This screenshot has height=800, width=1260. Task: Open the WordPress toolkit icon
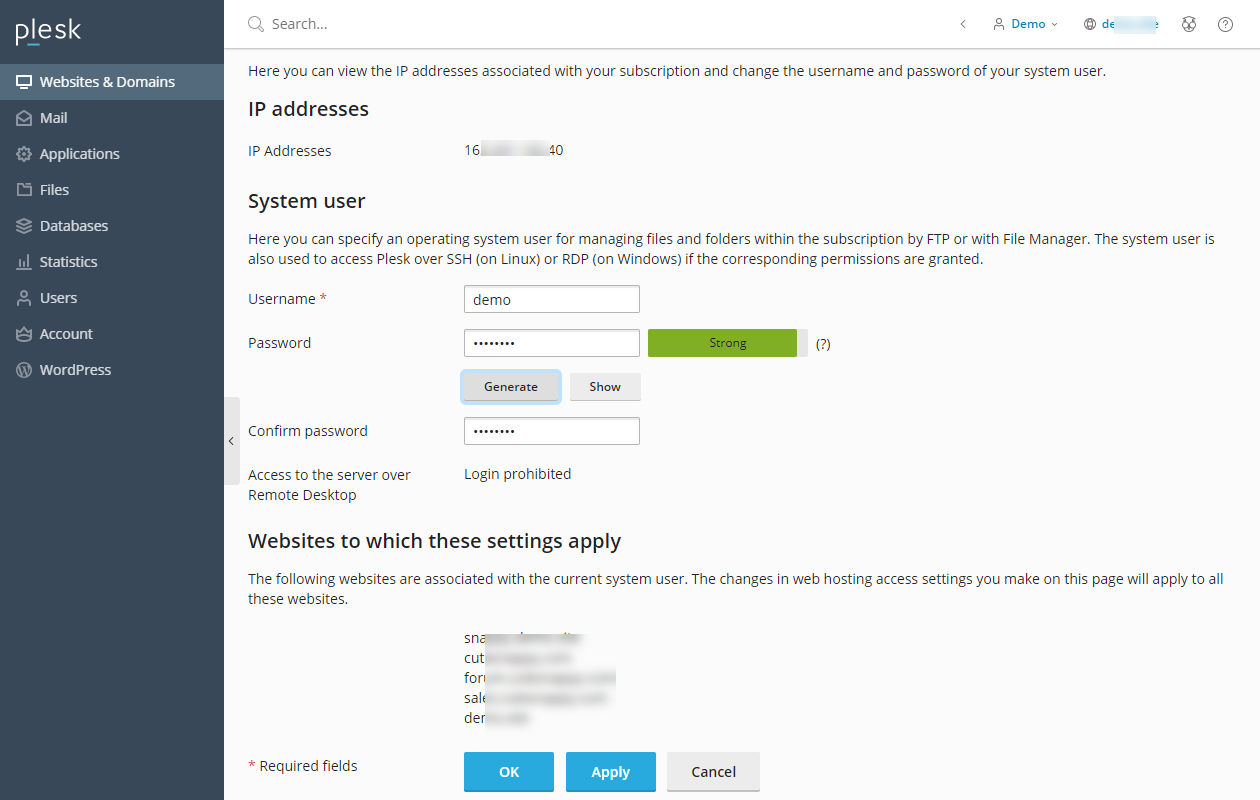pyautogui.click(x=22, y=369)
